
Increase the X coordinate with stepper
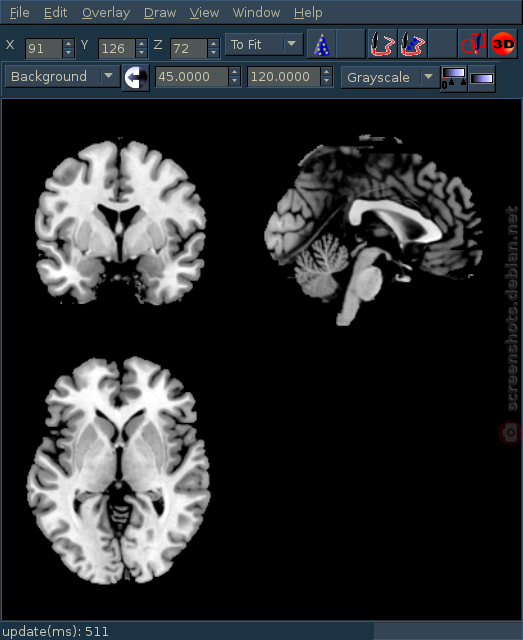pyautogui.click(x=69, y=43)
